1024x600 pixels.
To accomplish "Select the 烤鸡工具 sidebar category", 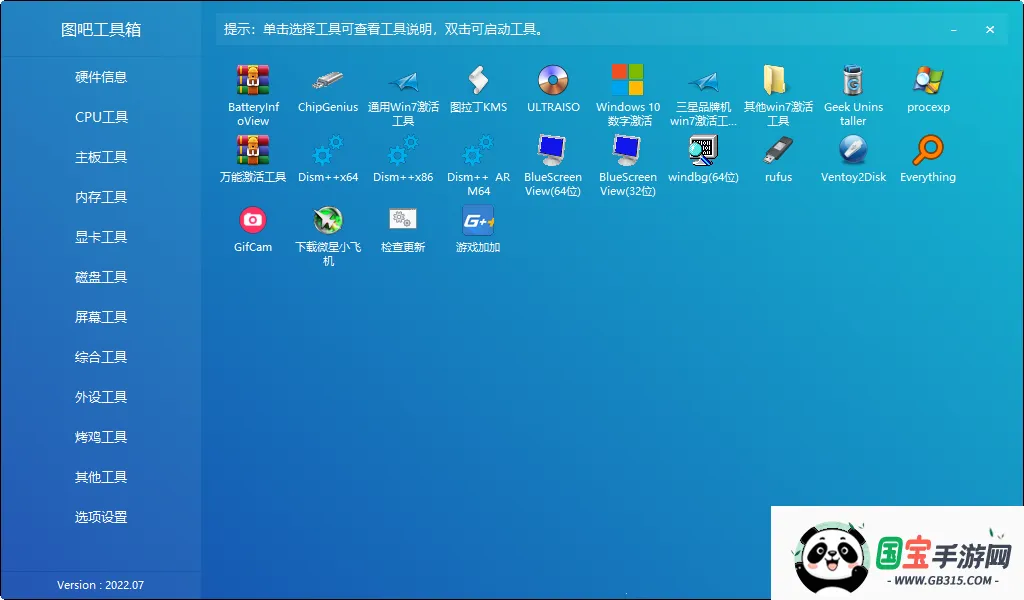I will pos(100,437).
